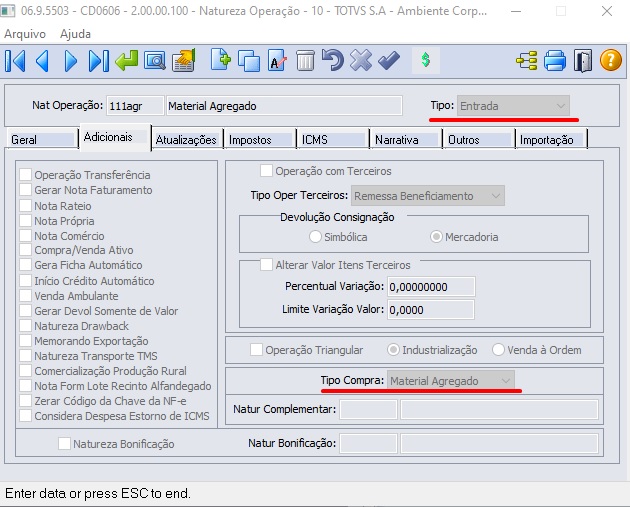Cancel editing with the X icon
This screenshot has height=507, width=630.
[x=360, y=60]
